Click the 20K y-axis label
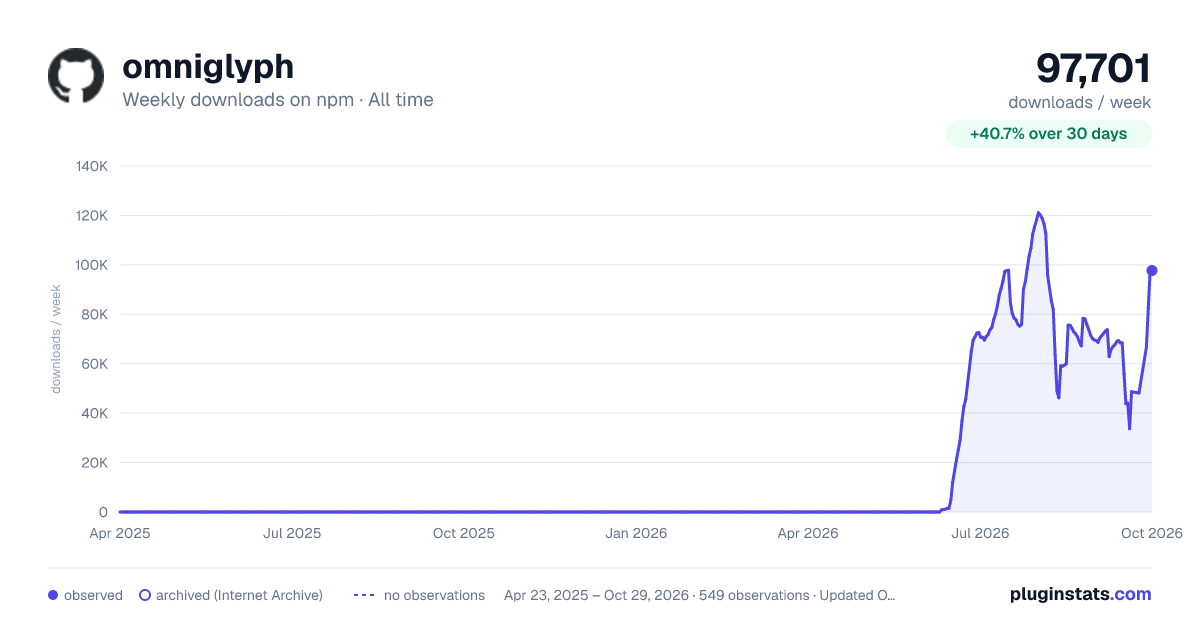Viewport: 1200px width, 630px height. [x=95, y=463]
